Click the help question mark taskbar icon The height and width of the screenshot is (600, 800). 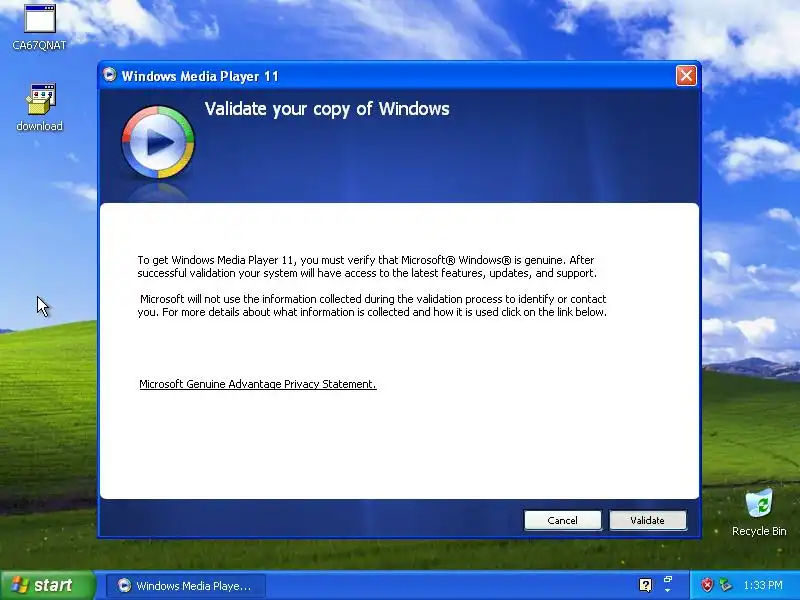pos(645,585)
